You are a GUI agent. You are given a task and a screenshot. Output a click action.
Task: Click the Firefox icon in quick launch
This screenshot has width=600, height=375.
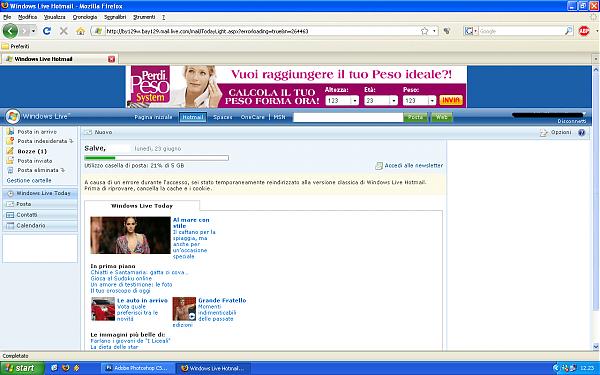pos(65,368)
